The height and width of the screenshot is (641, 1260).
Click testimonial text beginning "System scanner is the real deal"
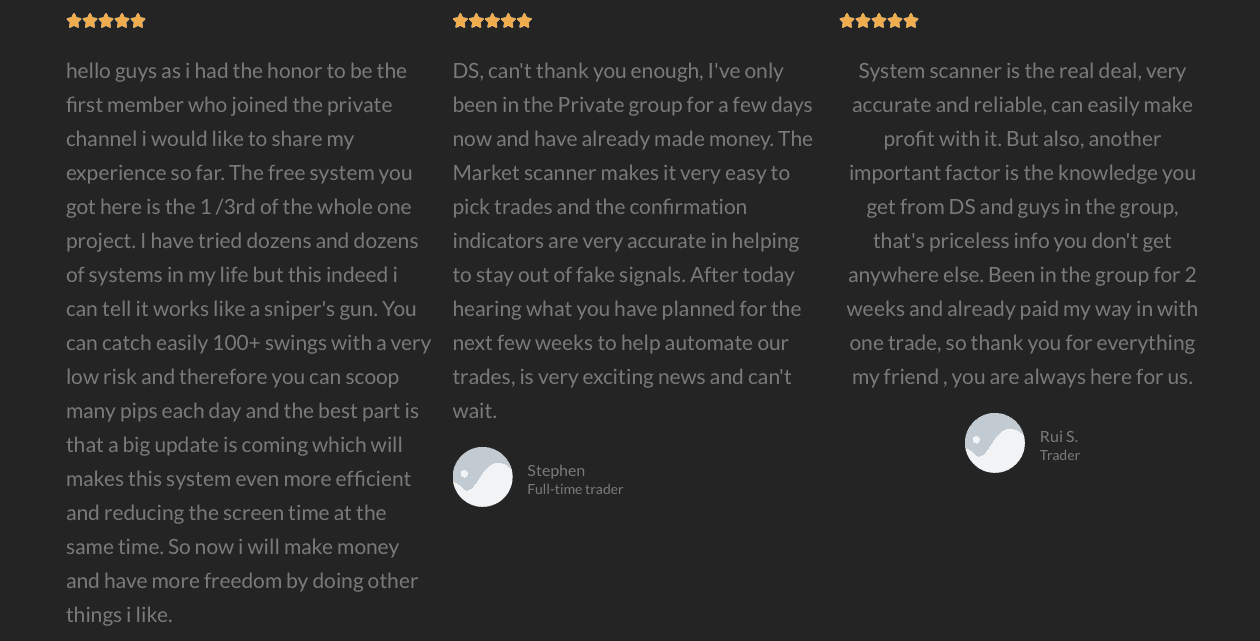pyautogui.click(x=1022, y=223)
